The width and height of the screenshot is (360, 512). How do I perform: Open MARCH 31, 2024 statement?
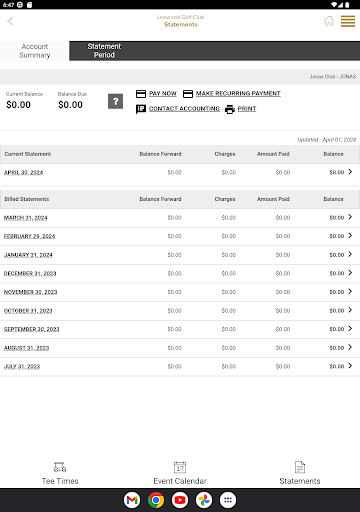26,218
